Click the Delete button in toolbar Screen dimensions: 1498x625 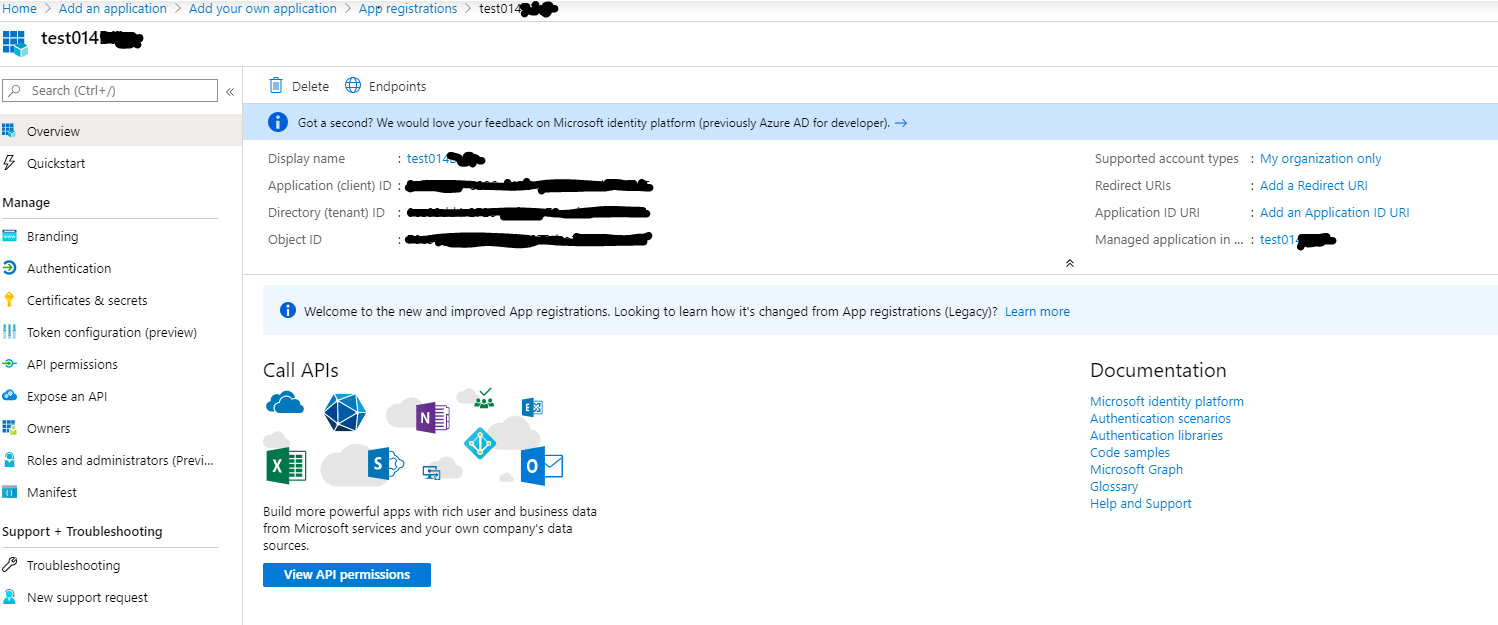(299, 86)
